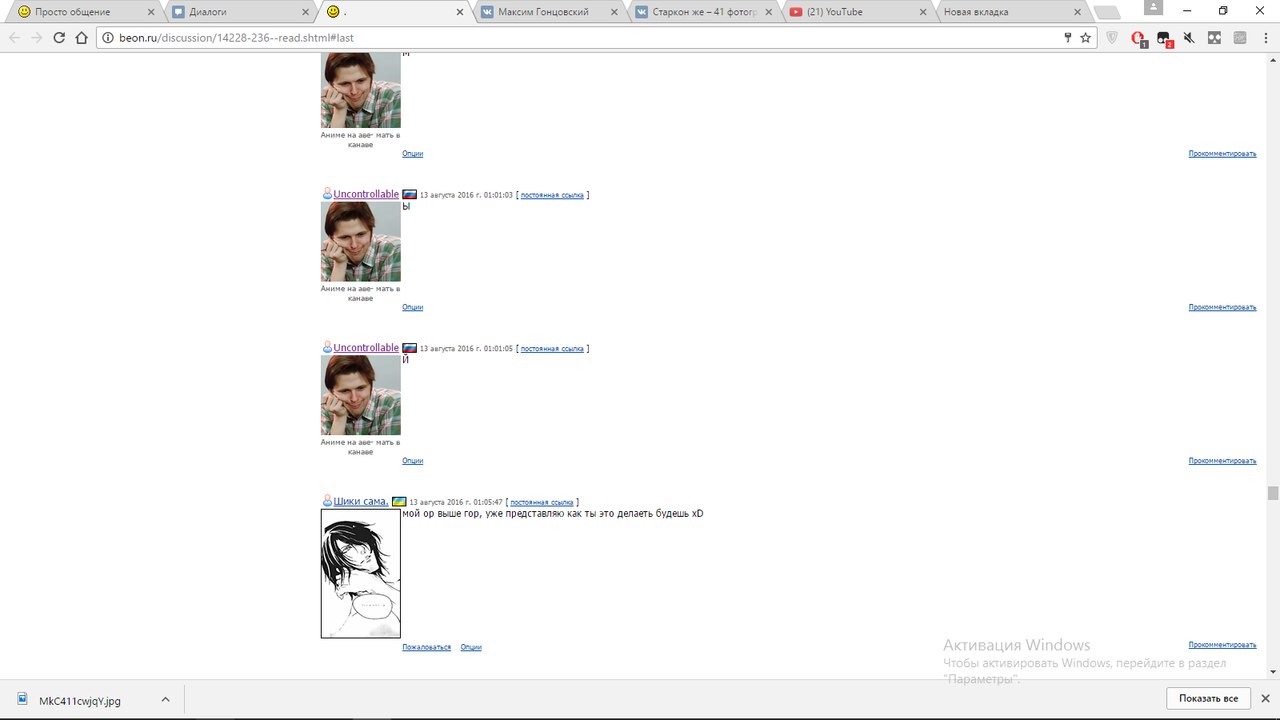Screen dimensions: 1280x720
Task: Switch to the Диалоги tab
Action: pyautogui.click(x=240, y=12)
